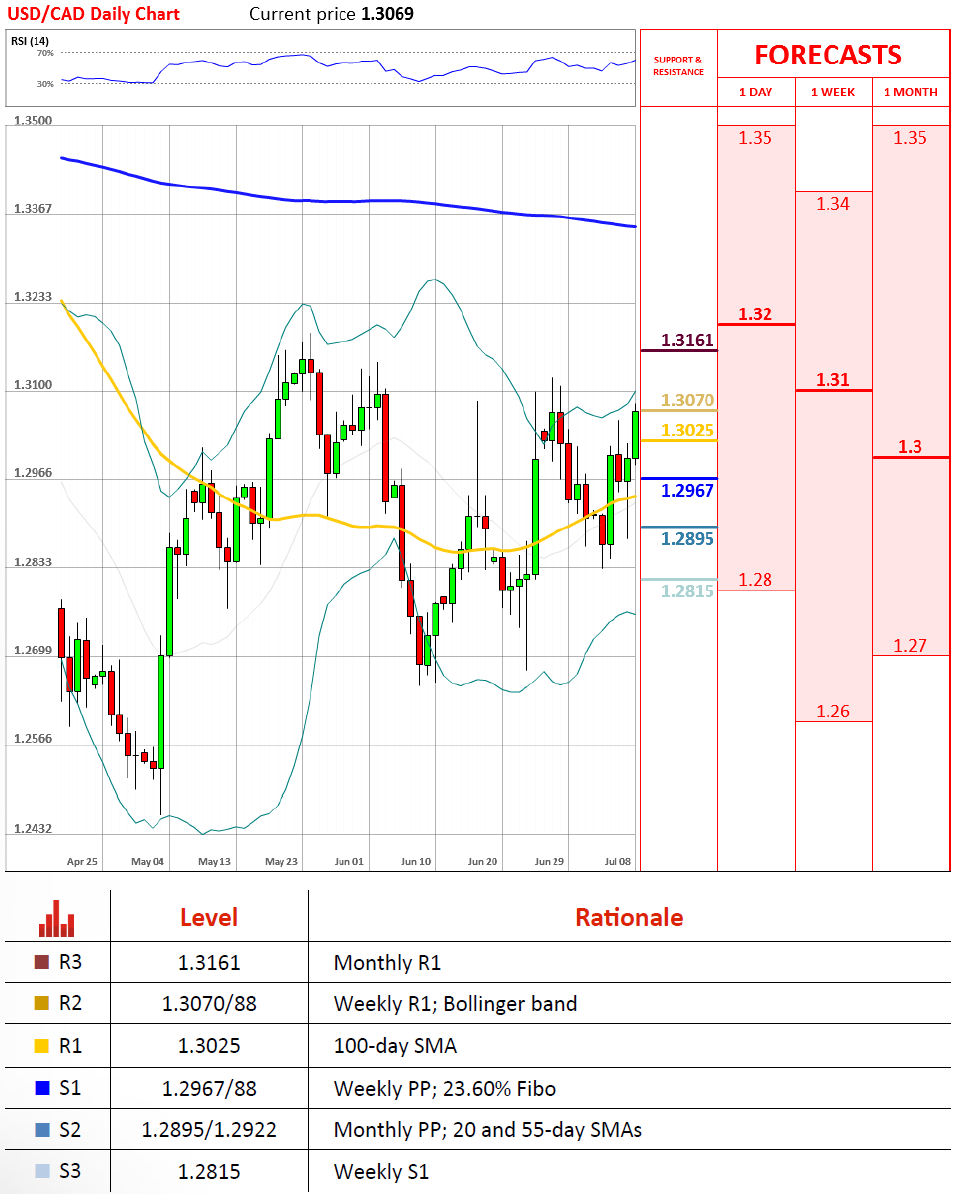Switch to the 1 WEEK forecast column
Screen dimensions: 965x1194
pyautogui.click(x=833, y=92)
